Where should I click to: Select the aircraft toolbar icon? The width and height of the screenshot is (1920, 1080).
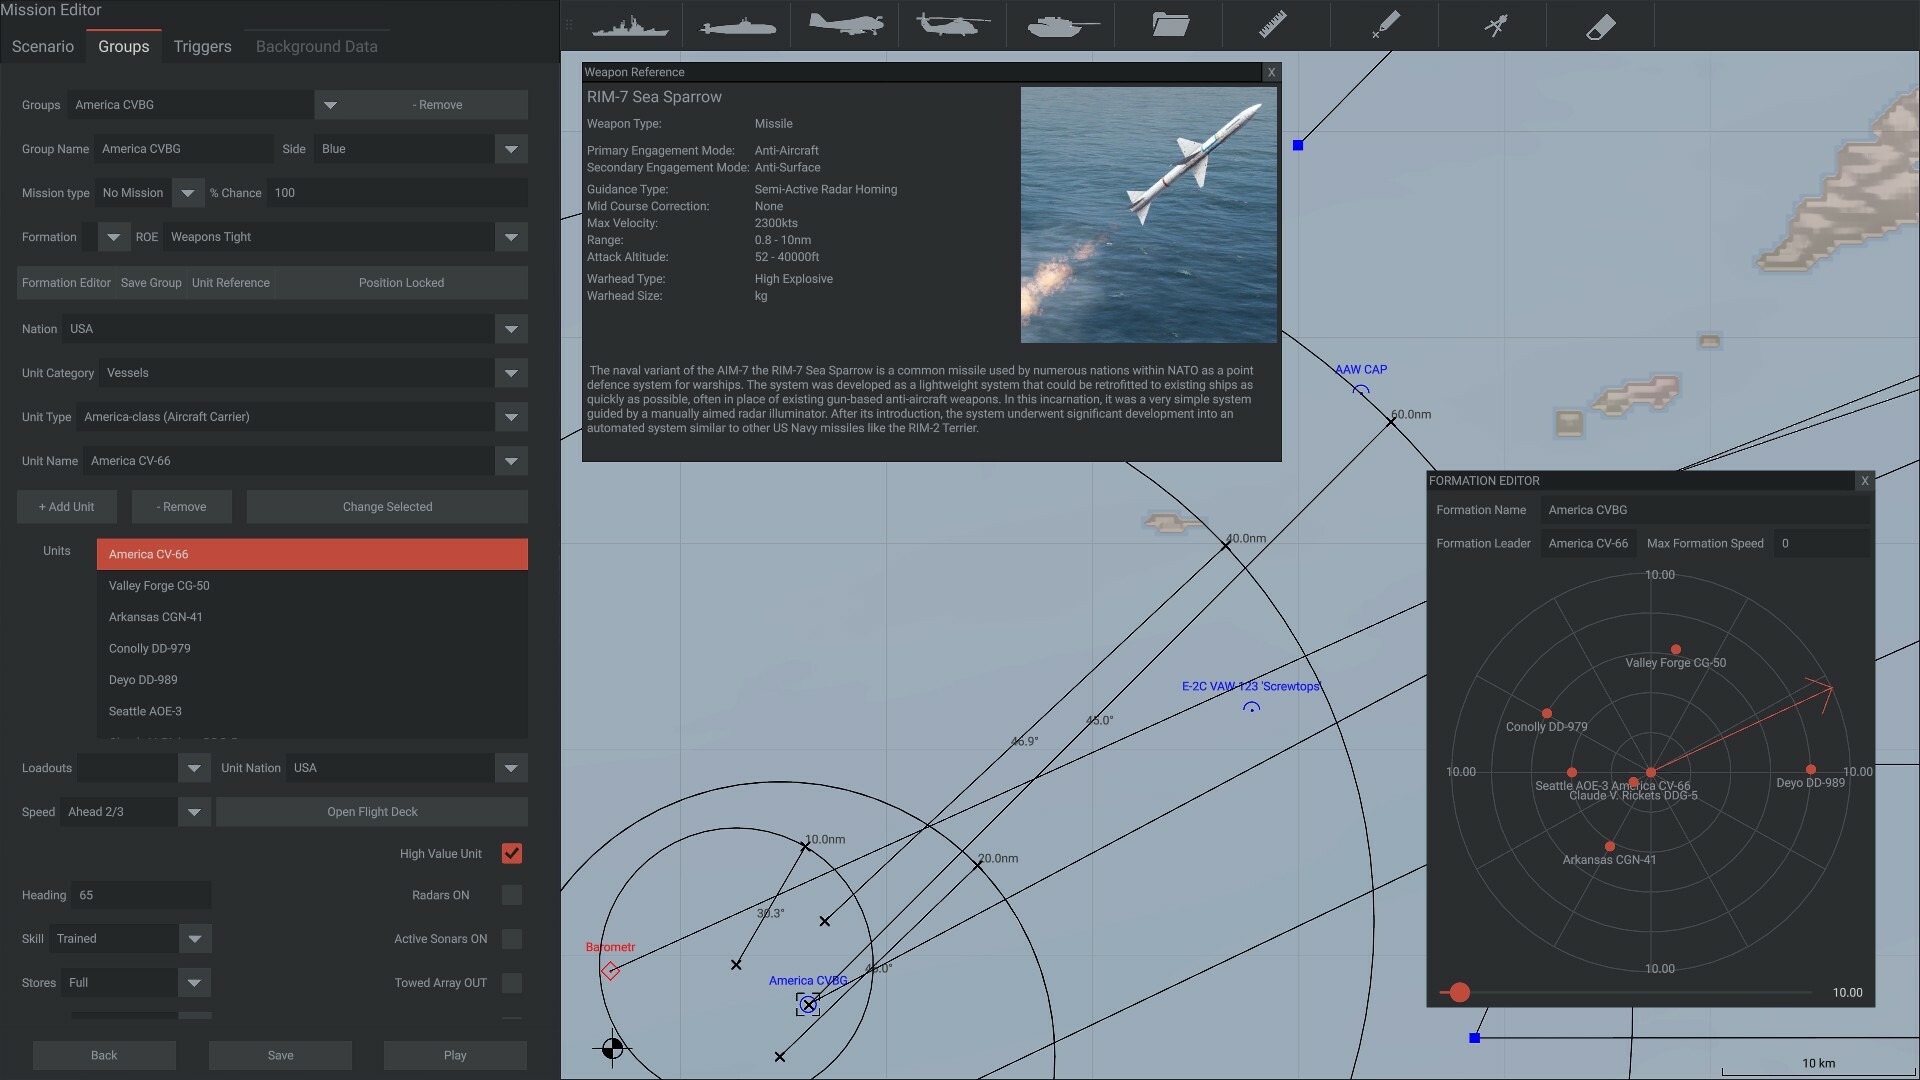pos(844,26)
